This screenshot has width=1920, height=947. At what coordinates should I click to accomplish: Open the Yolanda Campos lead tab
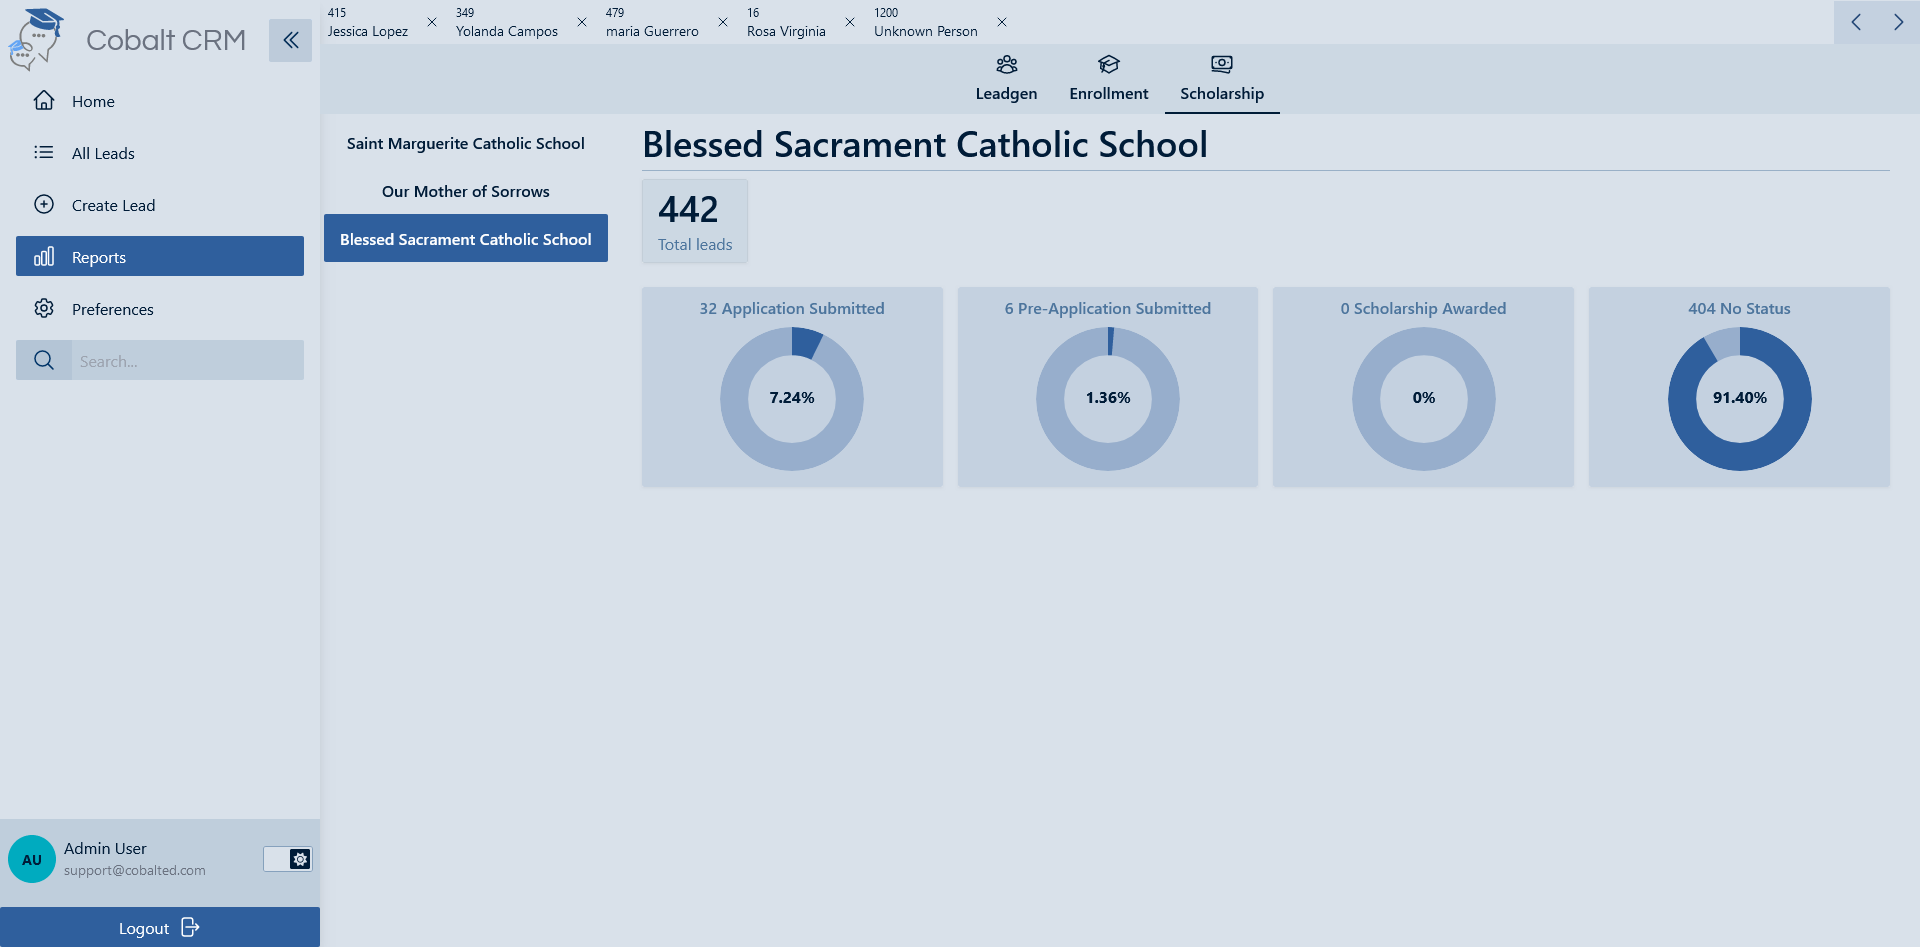pyautogui.click(x=506, y=22)
